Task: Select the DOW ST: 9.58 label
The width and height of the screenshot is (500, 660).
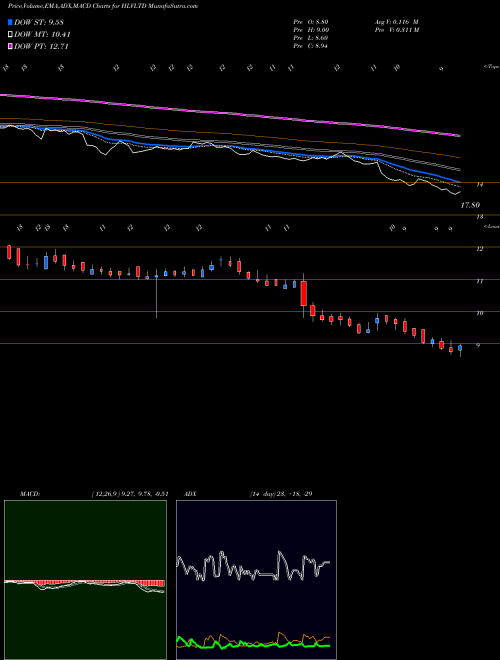Action: coord(39,22)
